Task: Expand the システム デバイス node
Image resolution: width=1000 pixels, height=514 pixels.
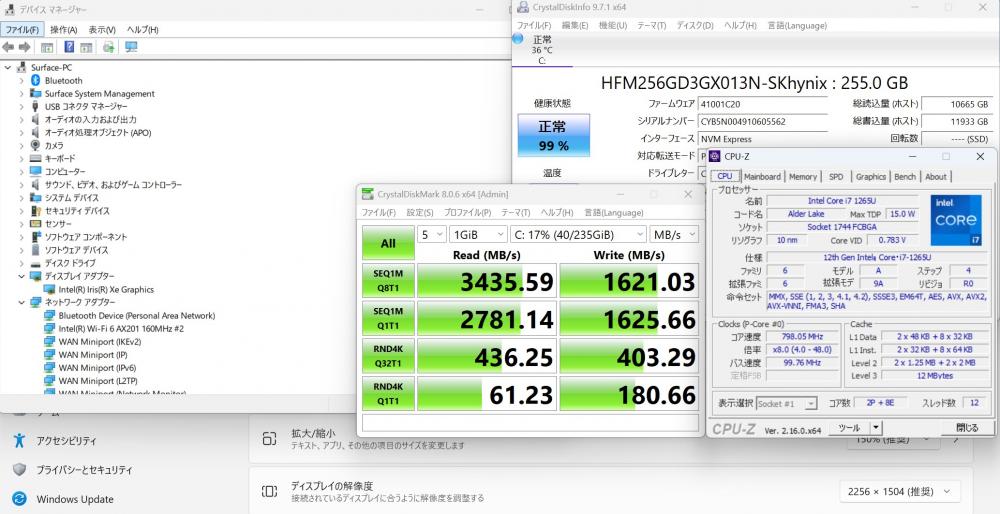Action: click(21, 198)
